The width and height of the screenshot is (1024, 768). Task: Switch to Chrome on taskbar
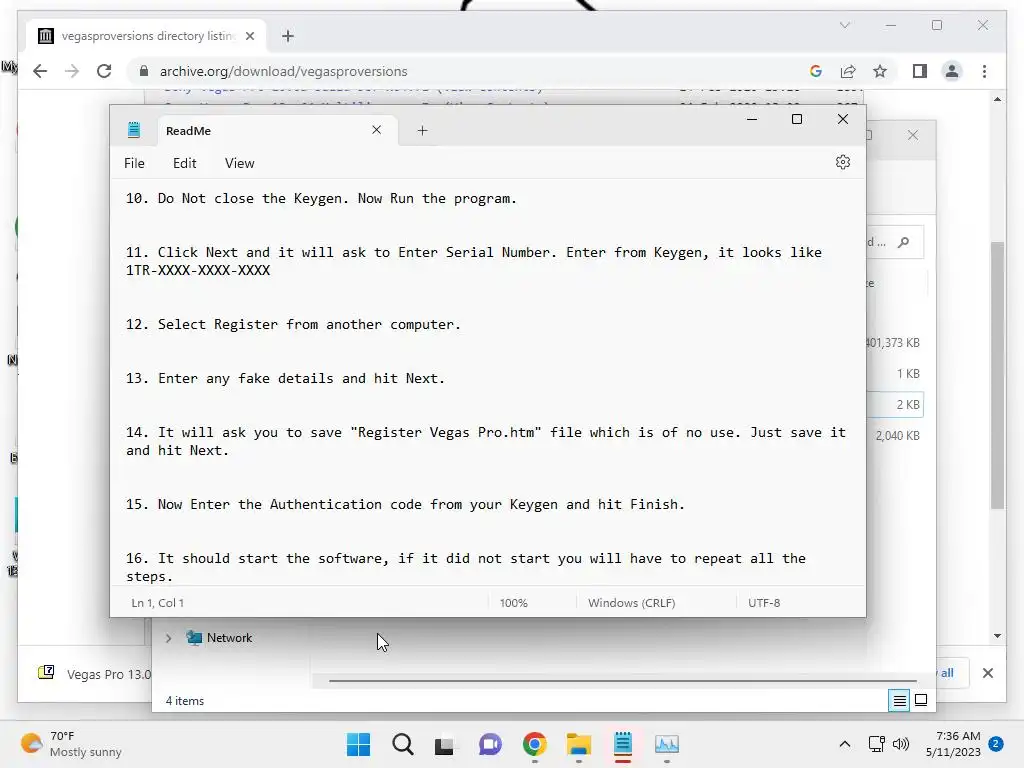pos(534,744)
